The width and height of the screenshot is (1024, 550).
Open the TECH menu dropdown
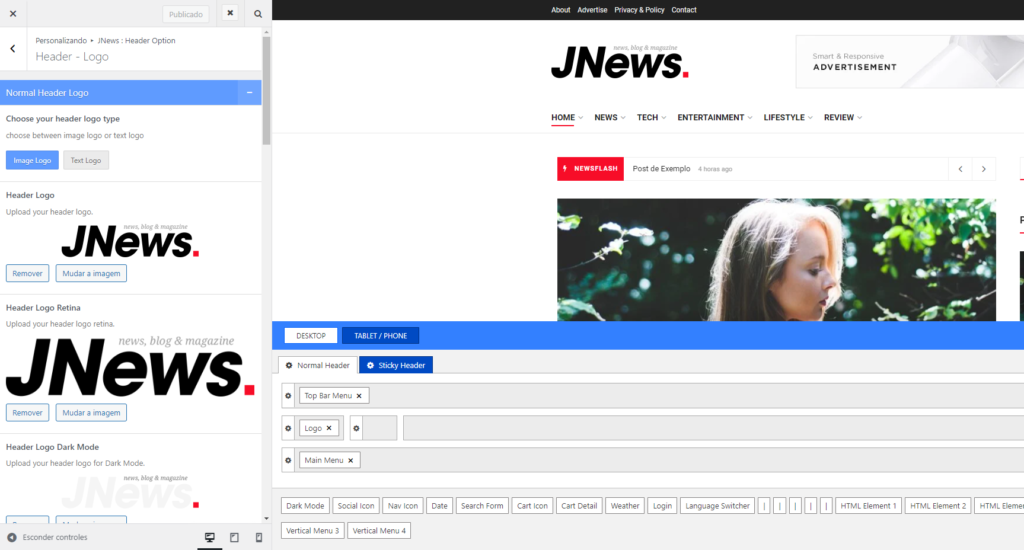tap(651, 118)
